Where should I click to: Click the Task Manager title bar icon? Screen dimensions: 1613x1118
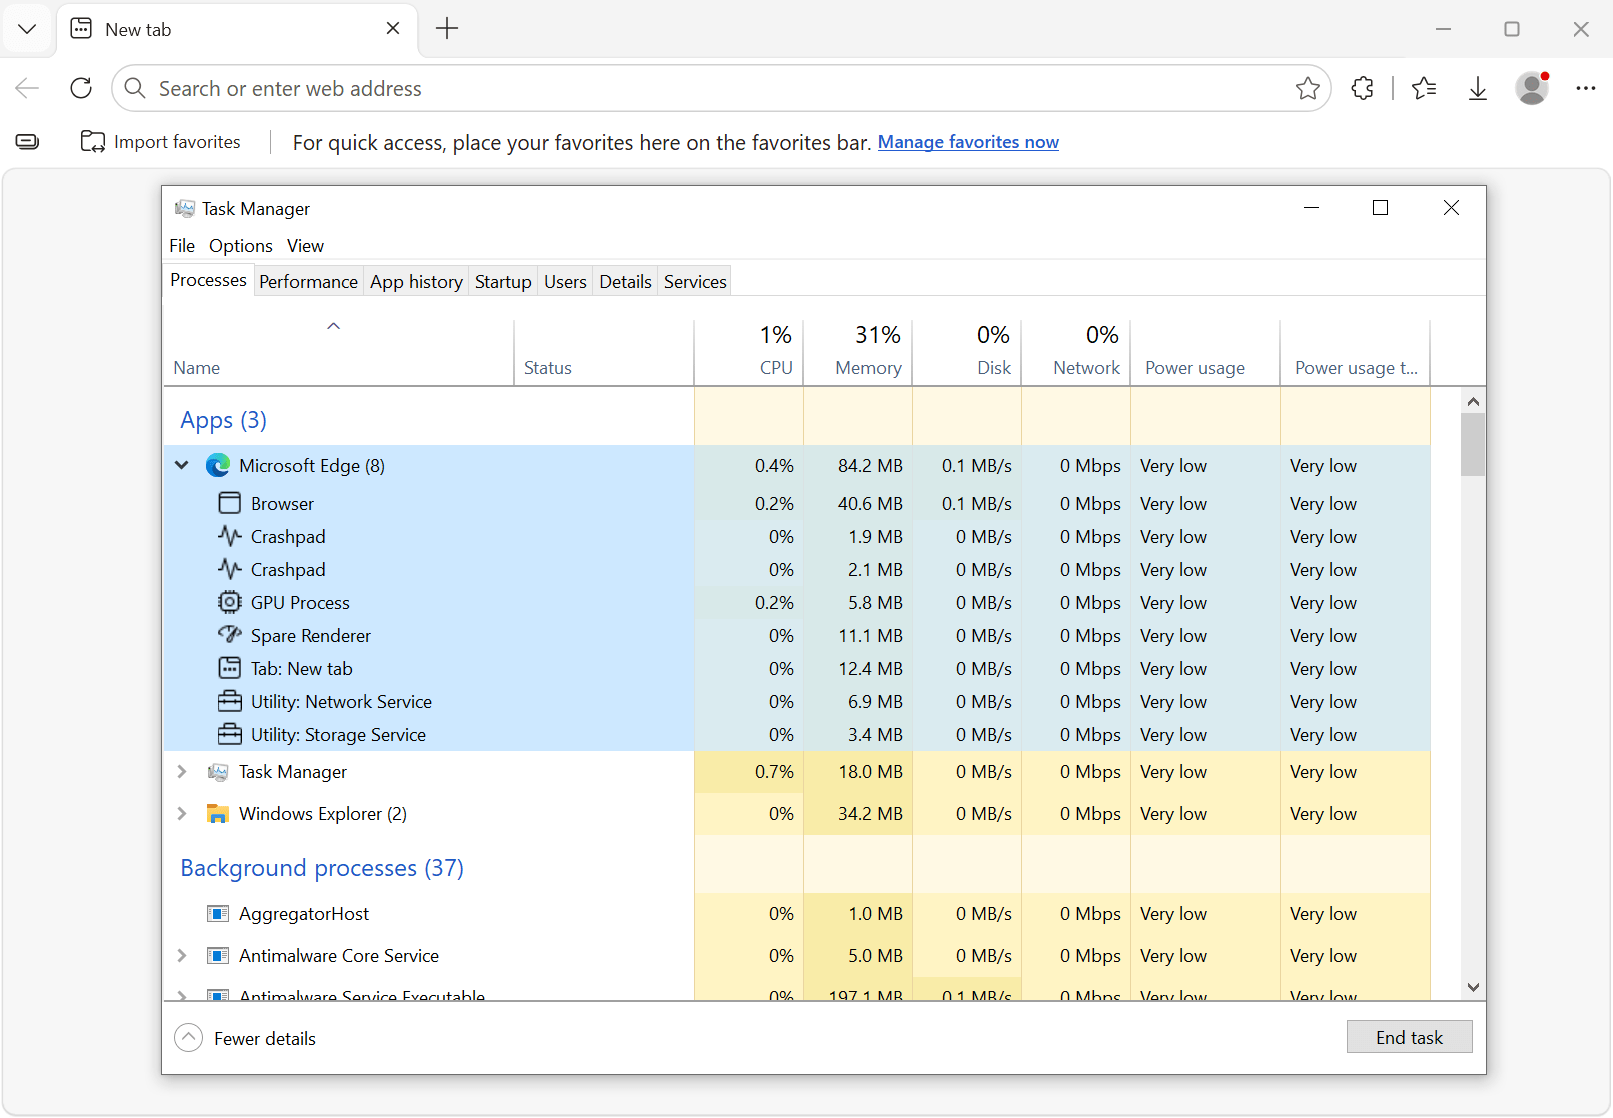point(185,208)
